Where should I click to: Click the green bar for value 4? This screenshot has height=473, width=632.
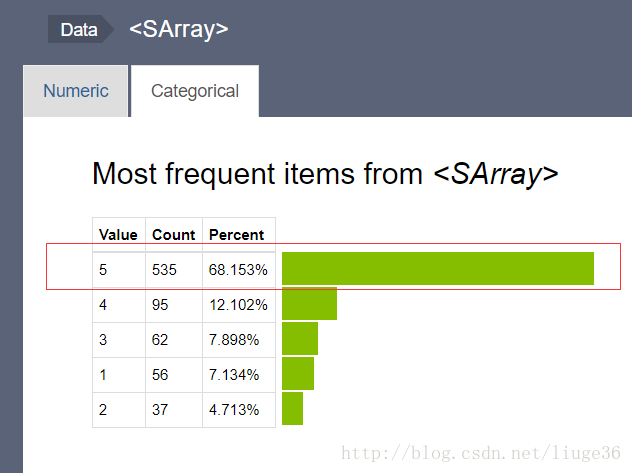coord(309,304)
